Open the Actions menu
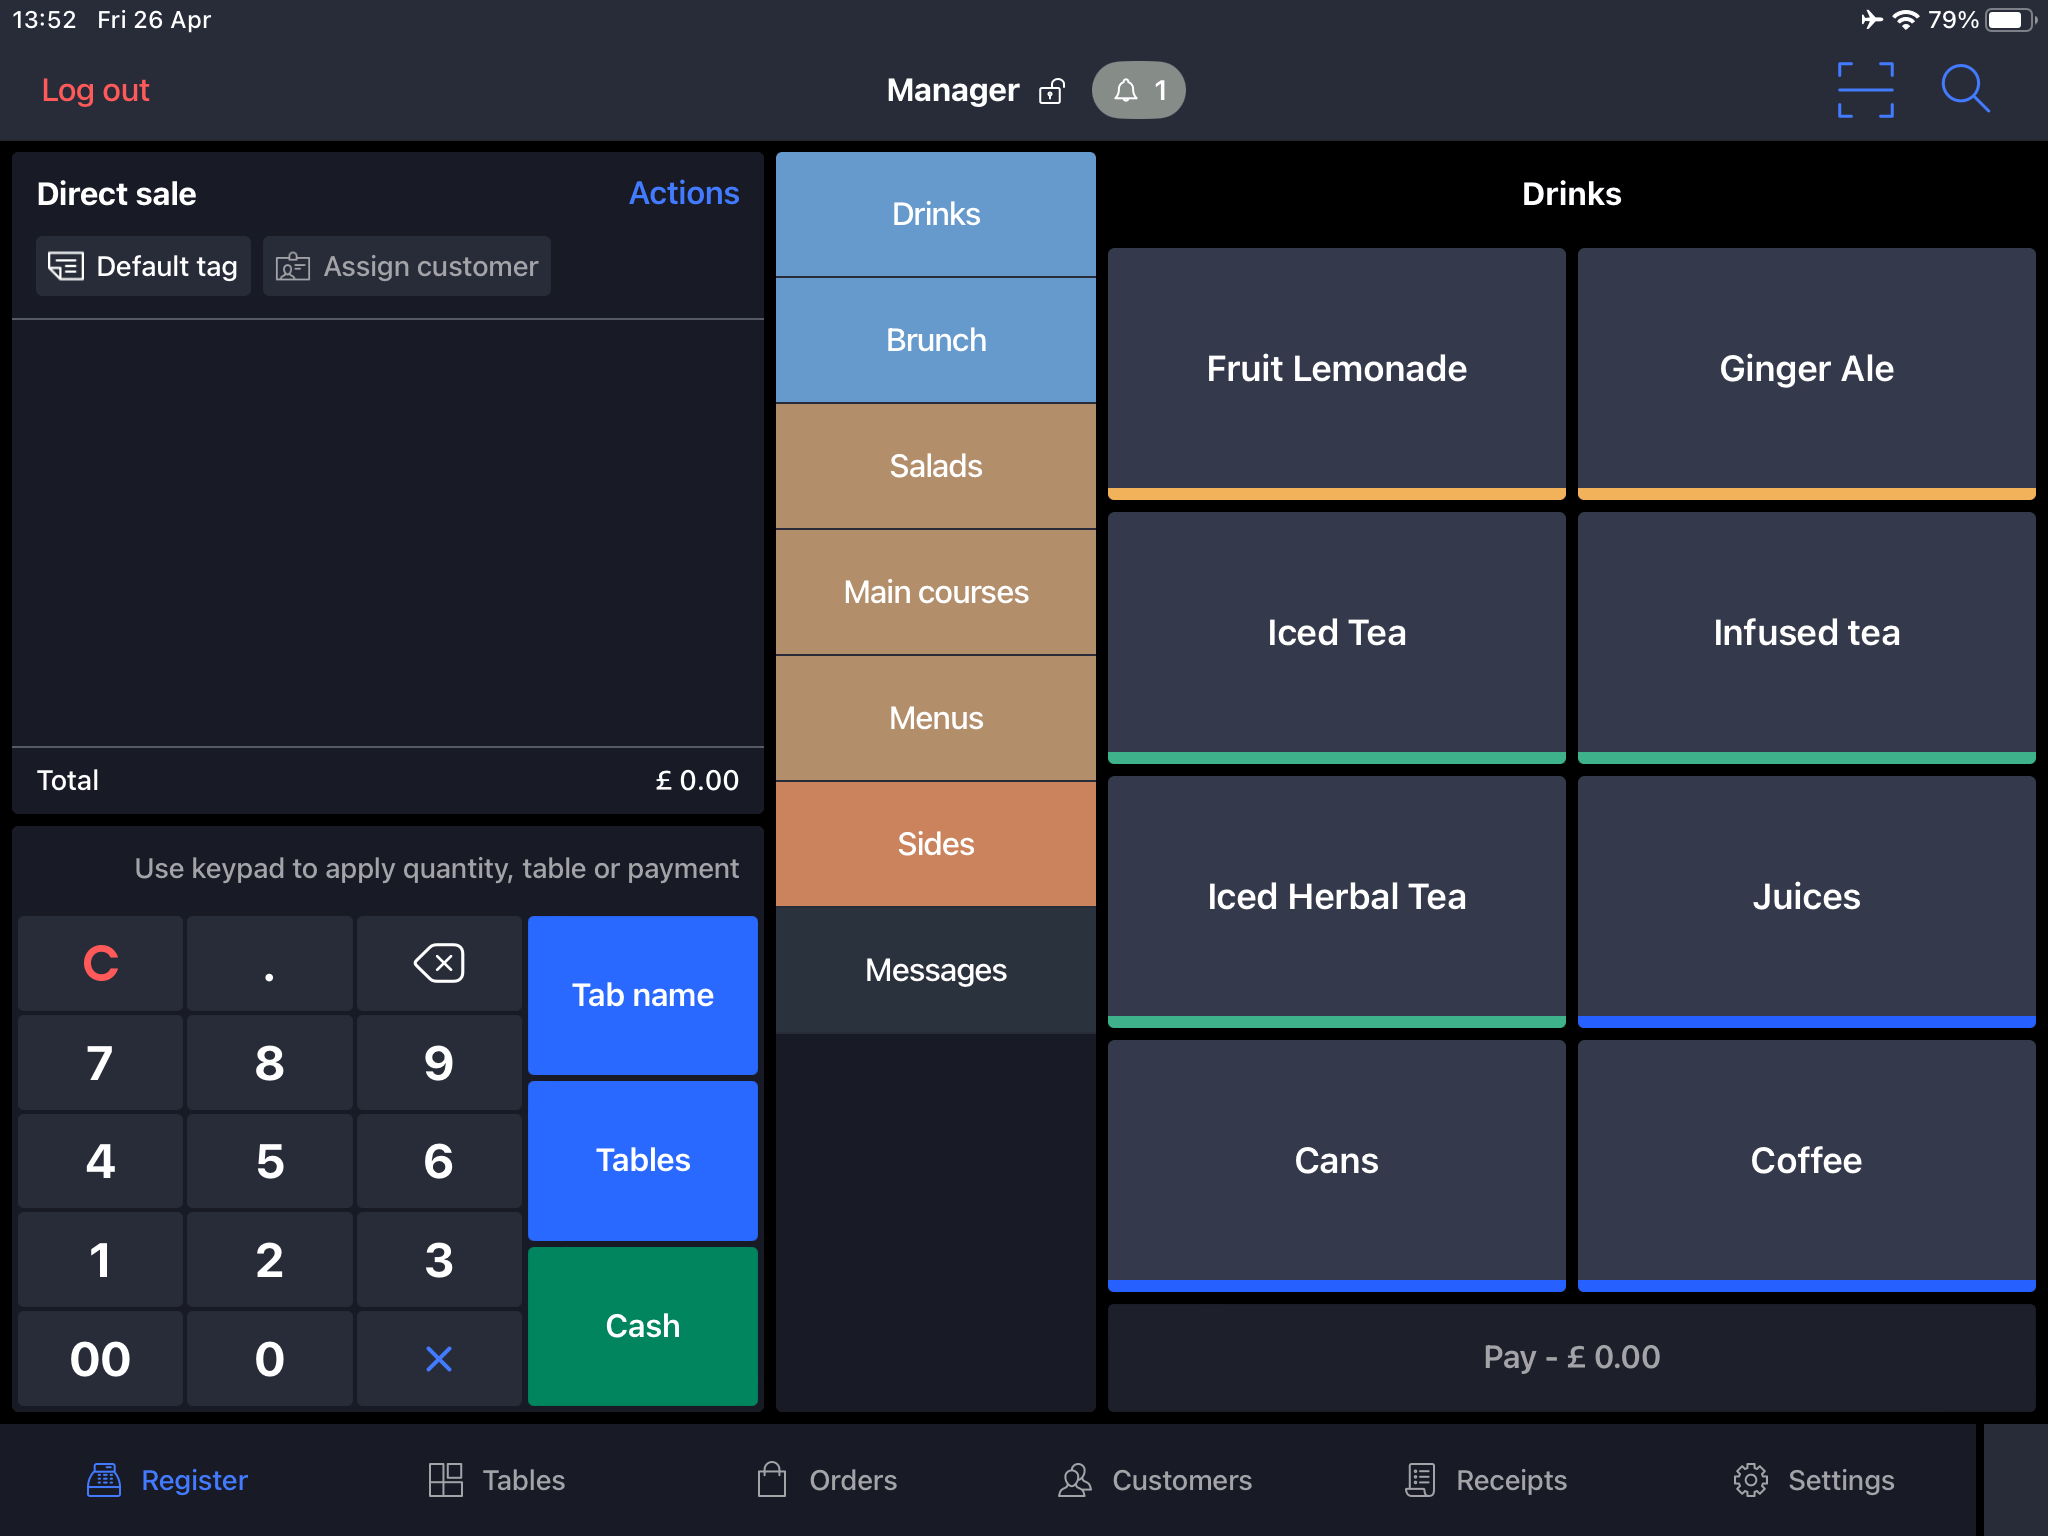This screenshot has width=2048, height=1536. tap(684, 193)
